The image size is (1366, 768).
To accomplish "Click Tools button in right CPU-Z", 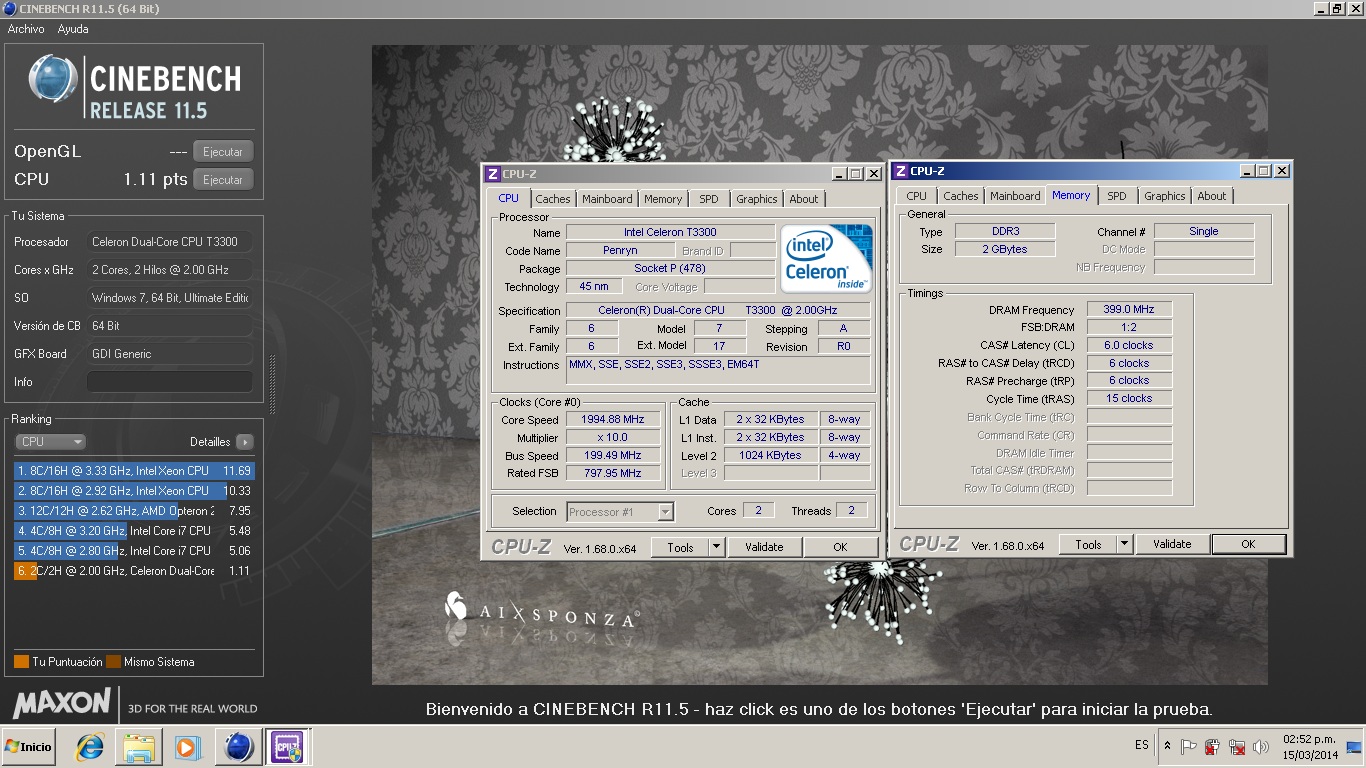I will coord(1088,544).
